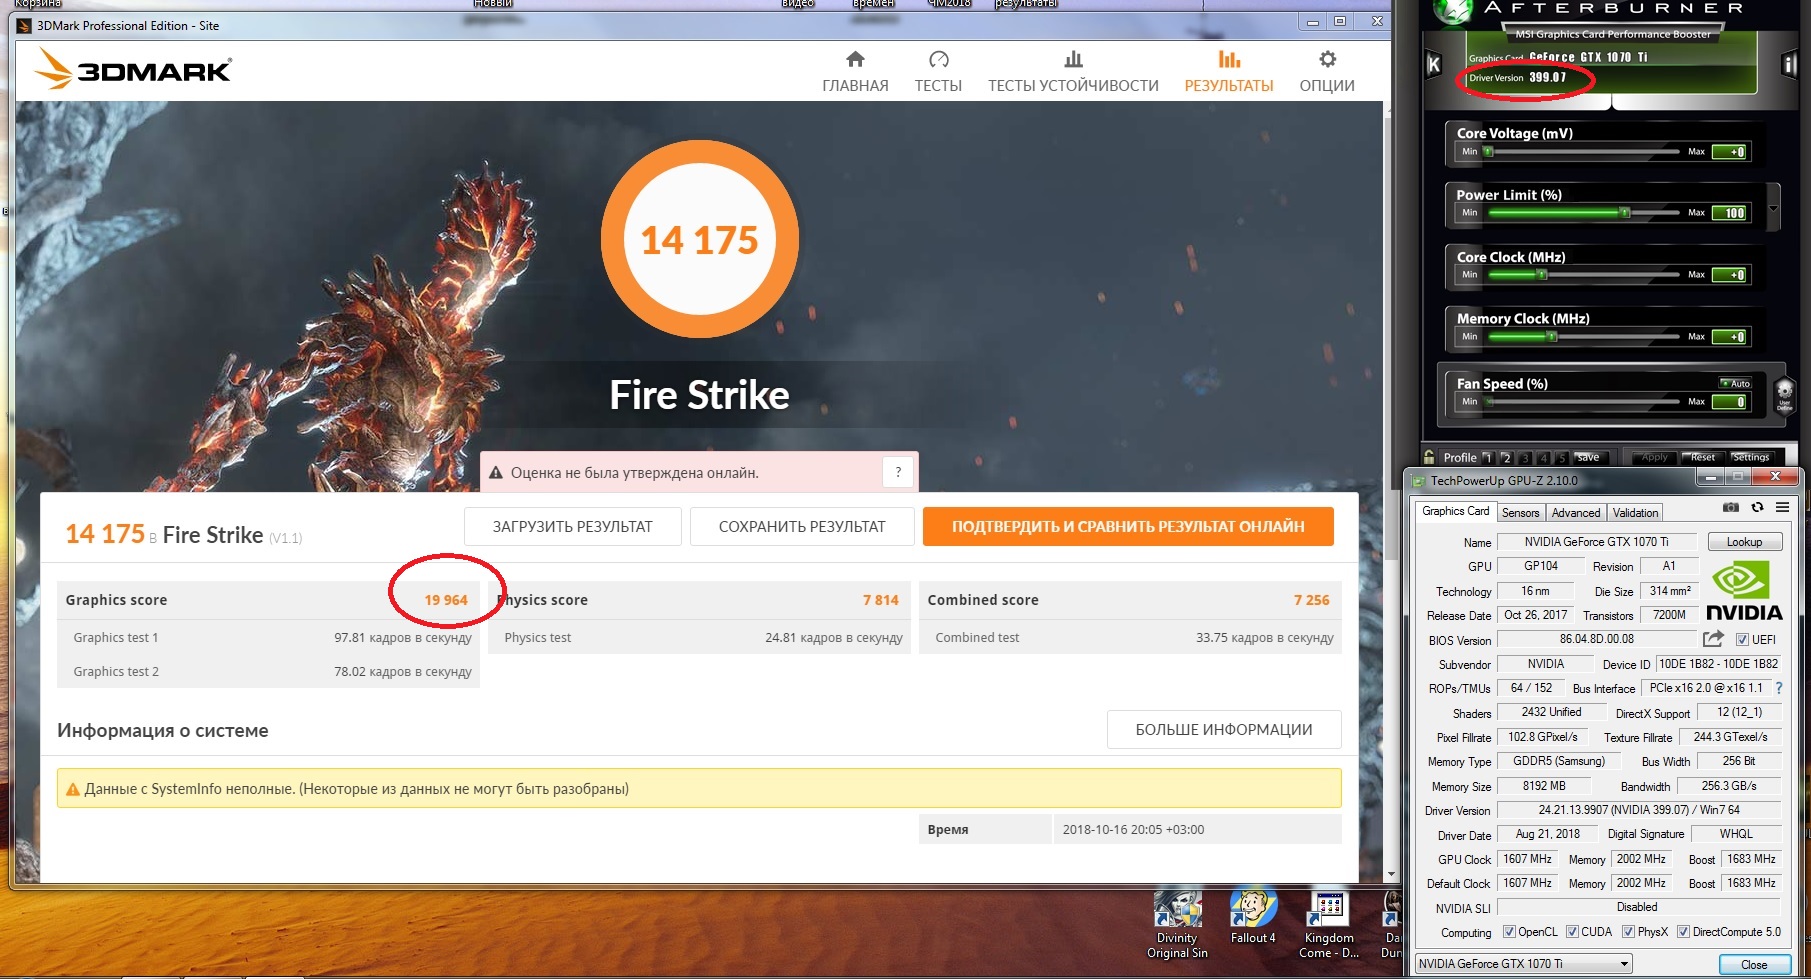Image resolution: width=1811 pixels, height=979 pixels.
Task: Expand the Afterburner power limit link arrow
Action: 1773,209
